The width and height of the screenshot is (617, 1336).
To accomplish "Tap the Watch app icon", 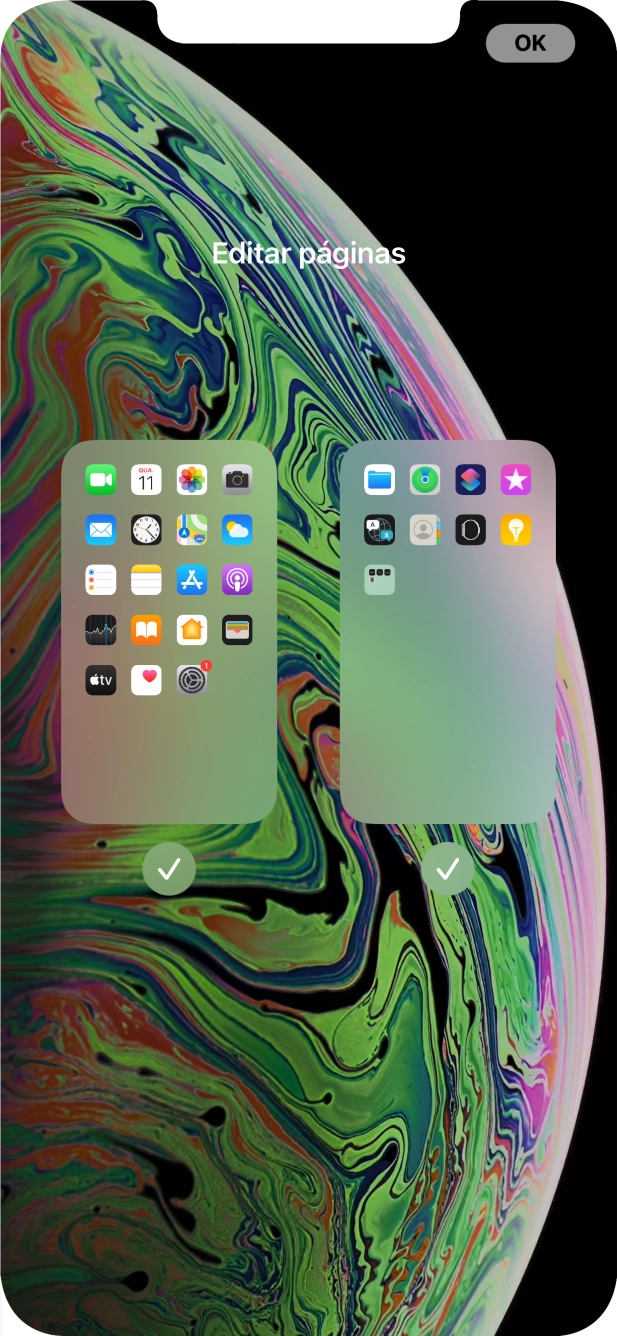I will tap(470, 530).
